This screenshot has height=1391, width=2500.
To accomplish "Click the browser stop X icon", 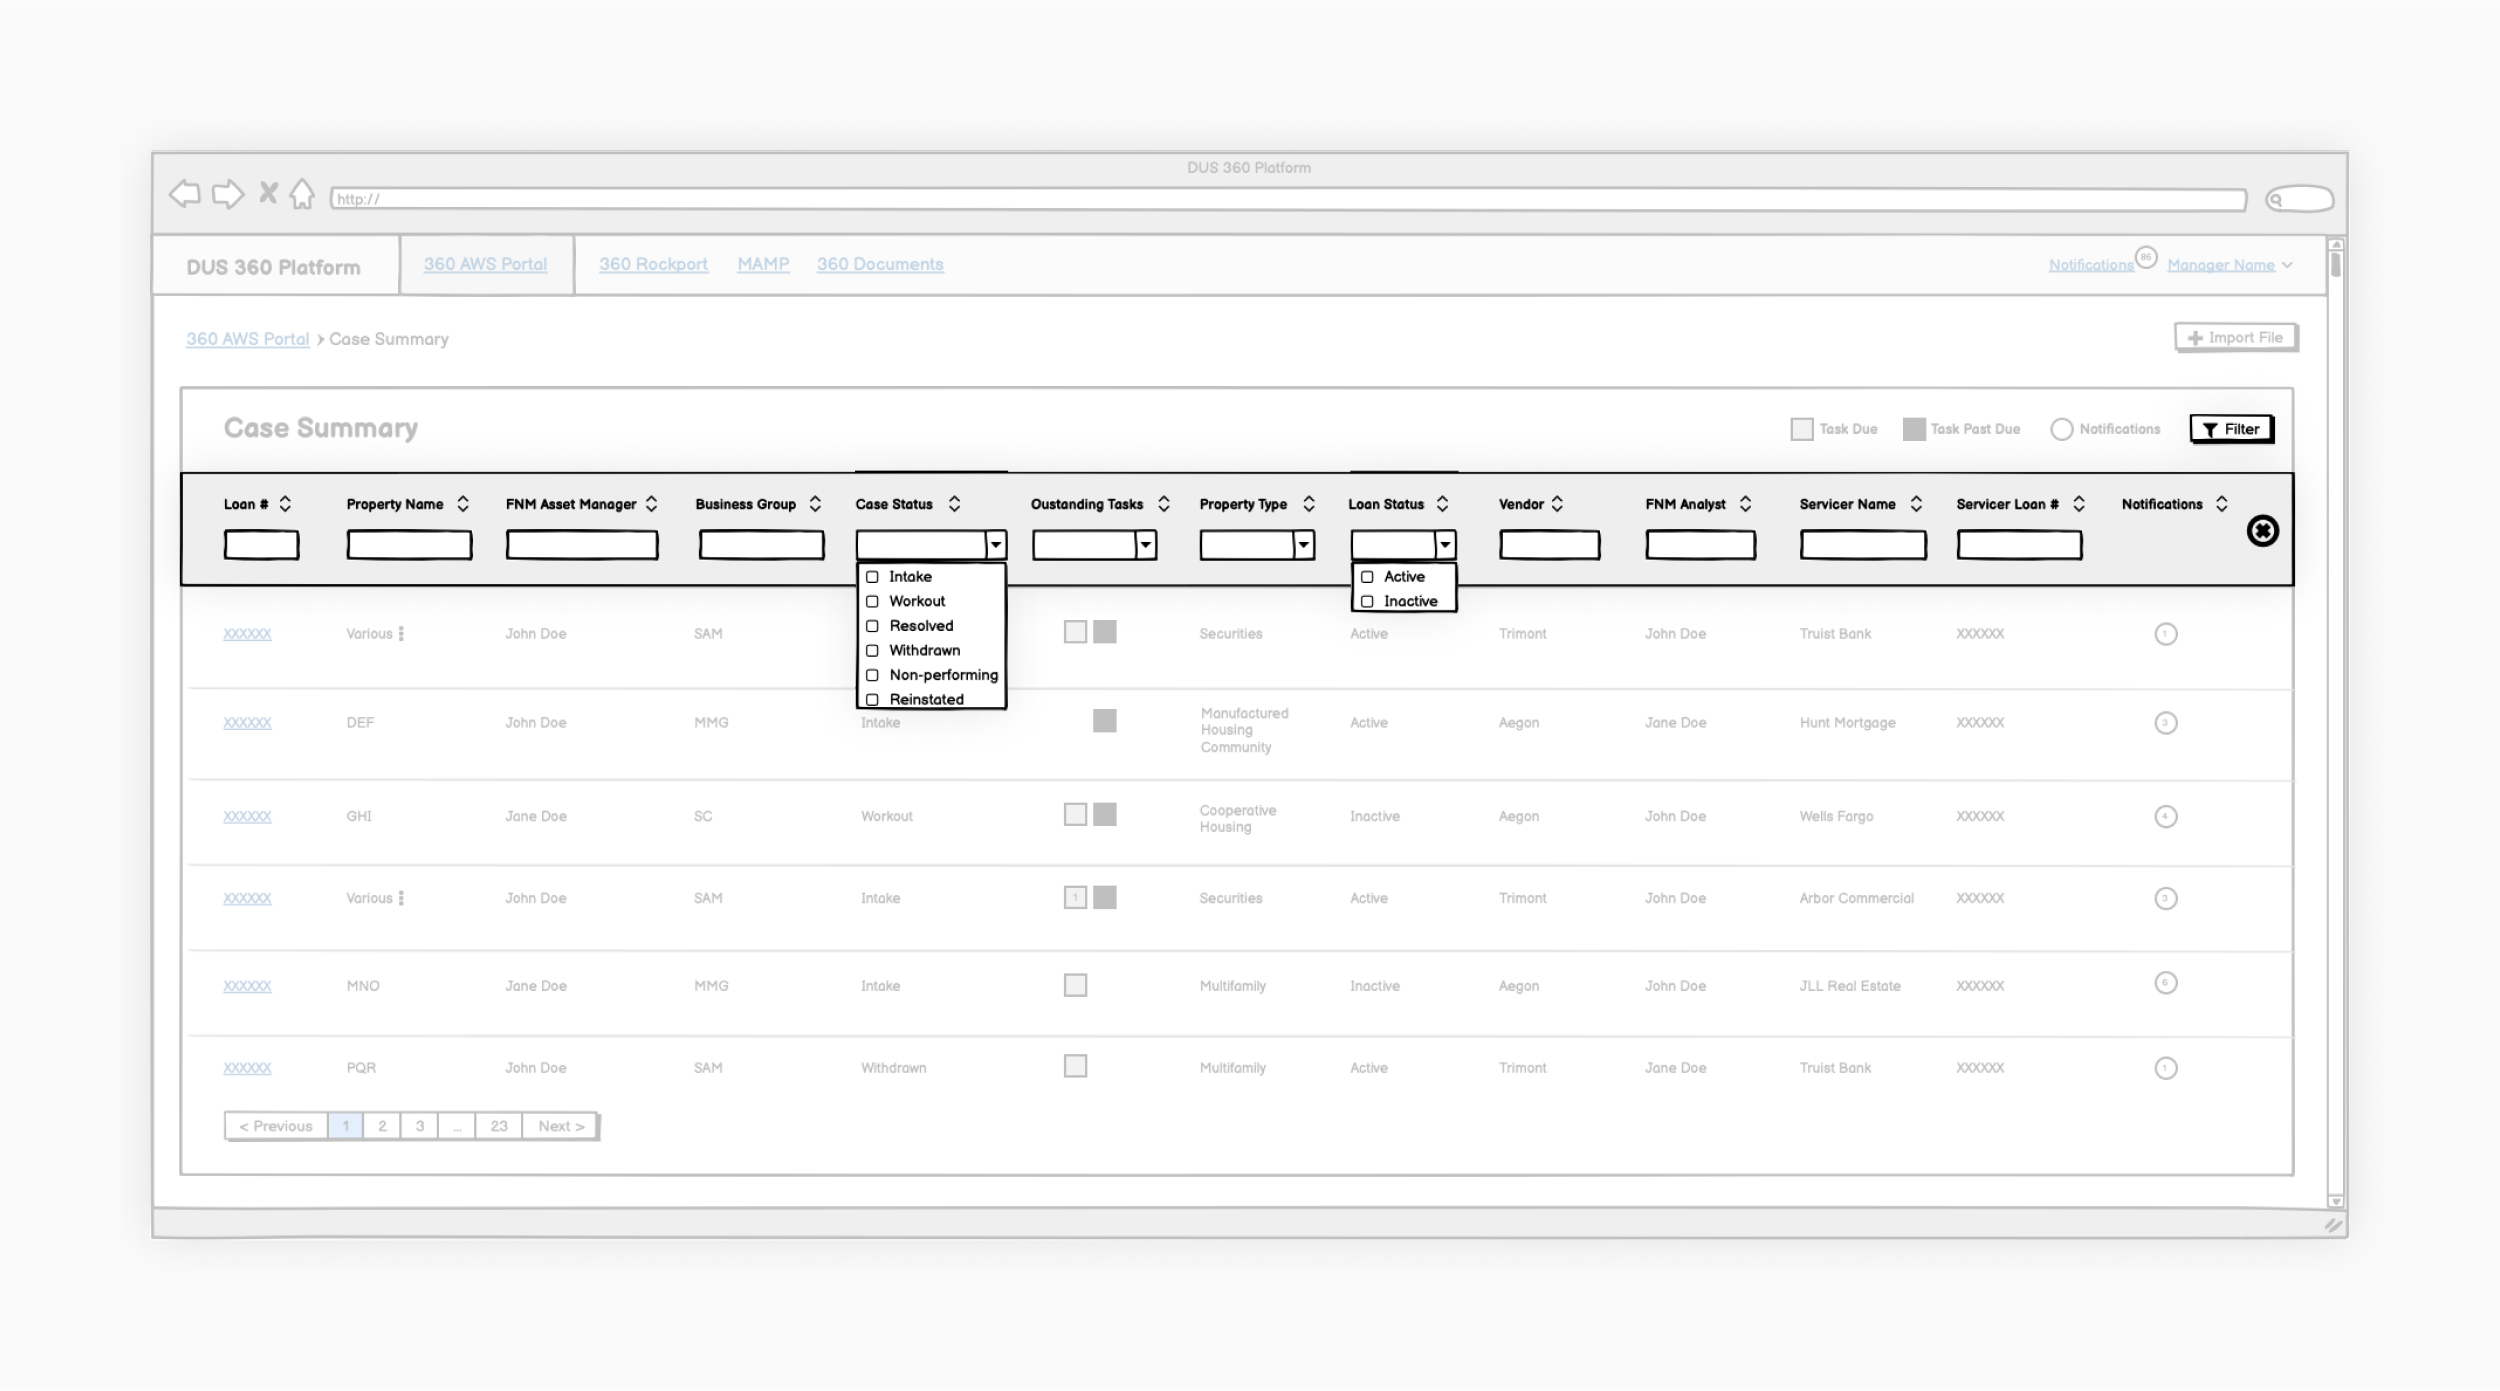I will [268, 193].
